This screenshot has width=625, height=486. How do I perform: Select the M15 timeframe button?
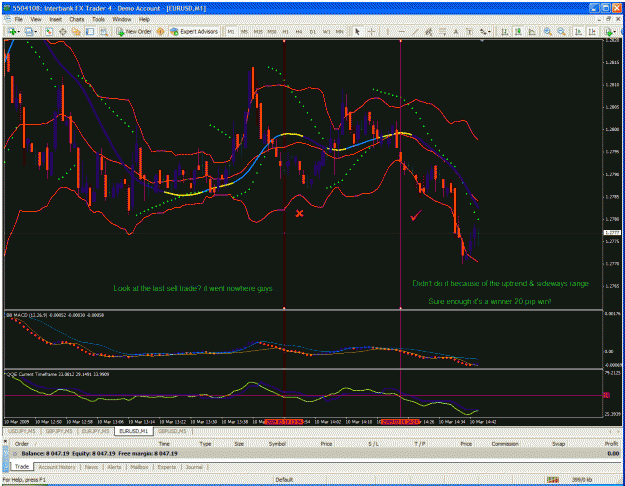258,31
